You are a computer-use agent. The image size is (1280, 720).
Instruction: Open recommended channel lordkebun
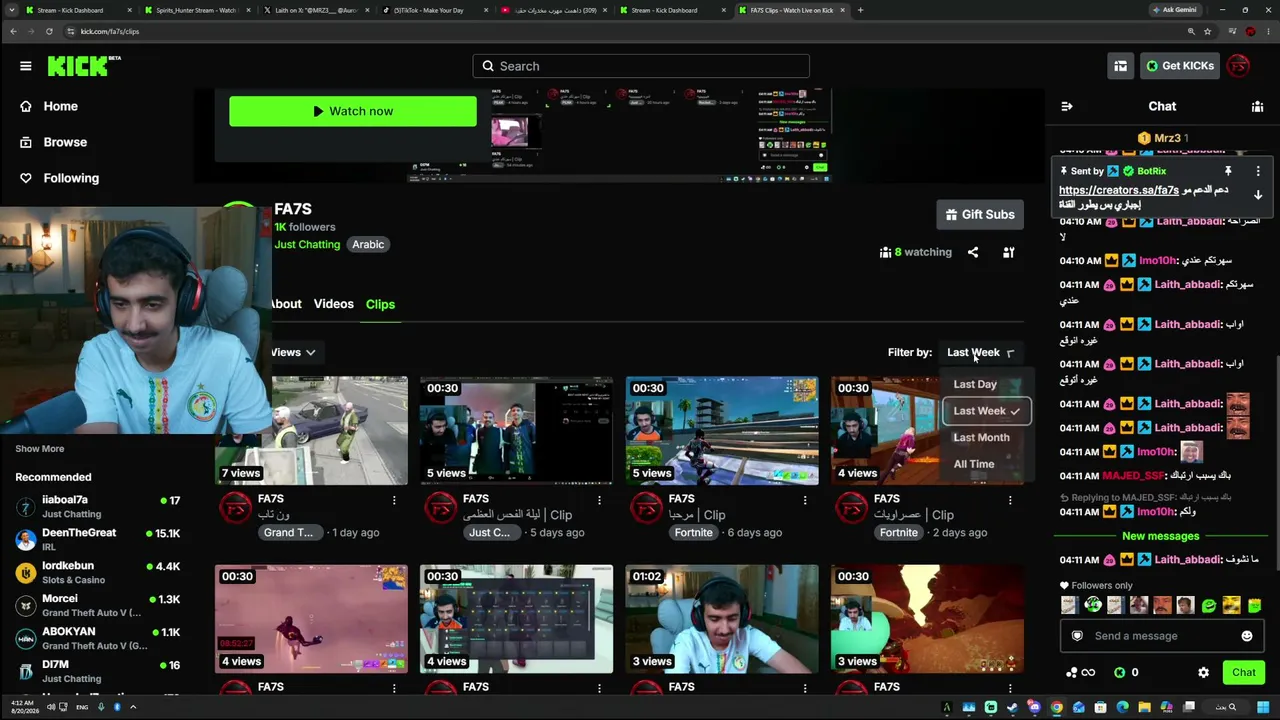pos(97,572)
